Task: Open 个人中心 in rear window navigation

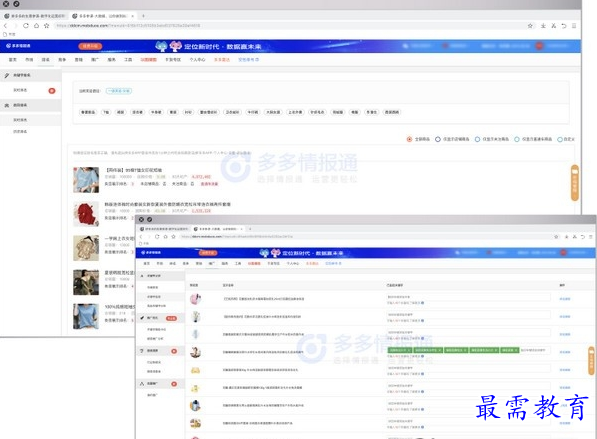Action: pos(197,60)
